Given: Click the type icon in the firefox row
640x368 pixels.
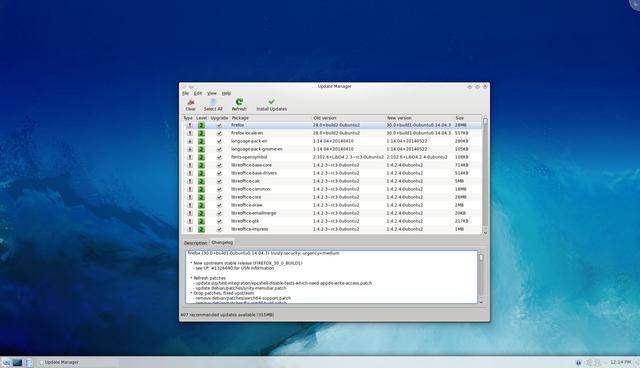Looking at the screenshot, I should coord(189,125).
